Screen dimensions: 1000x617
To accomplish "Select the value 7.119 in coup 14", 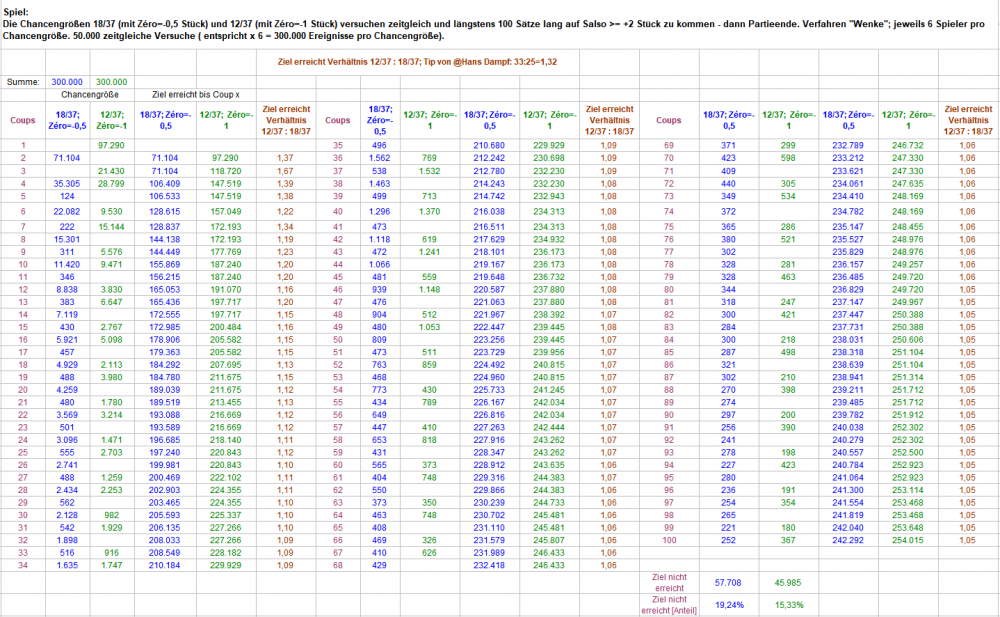I will coord(67,315).
